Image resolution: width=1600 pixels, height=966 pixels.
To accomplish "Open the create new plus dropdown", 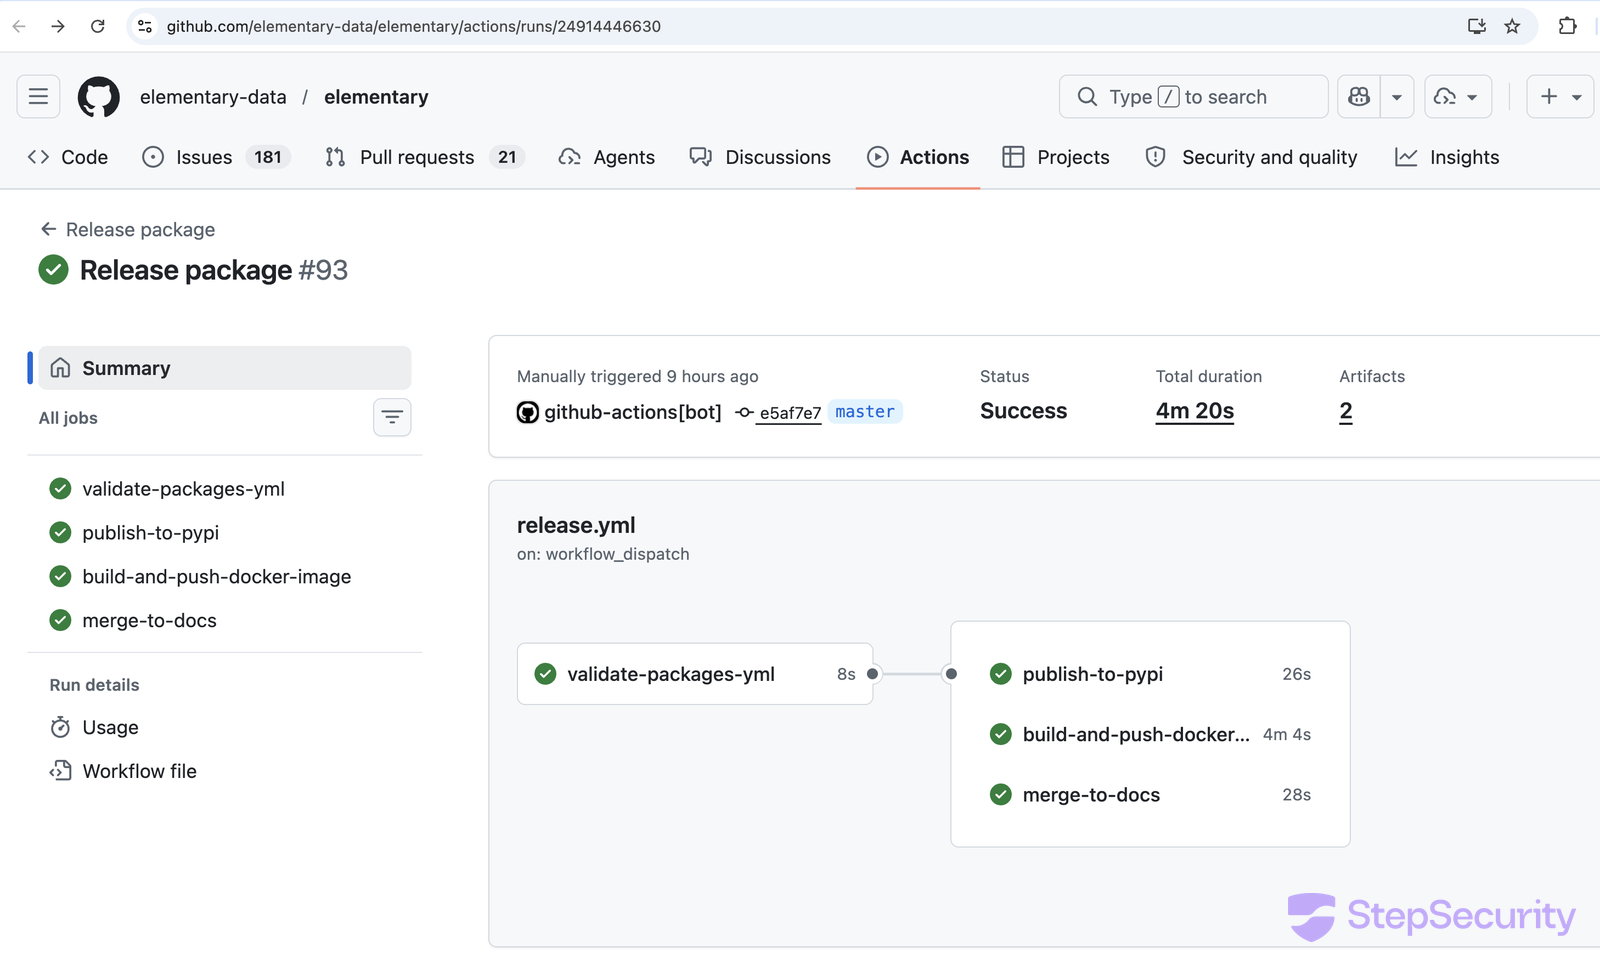I will (1560, 97).
